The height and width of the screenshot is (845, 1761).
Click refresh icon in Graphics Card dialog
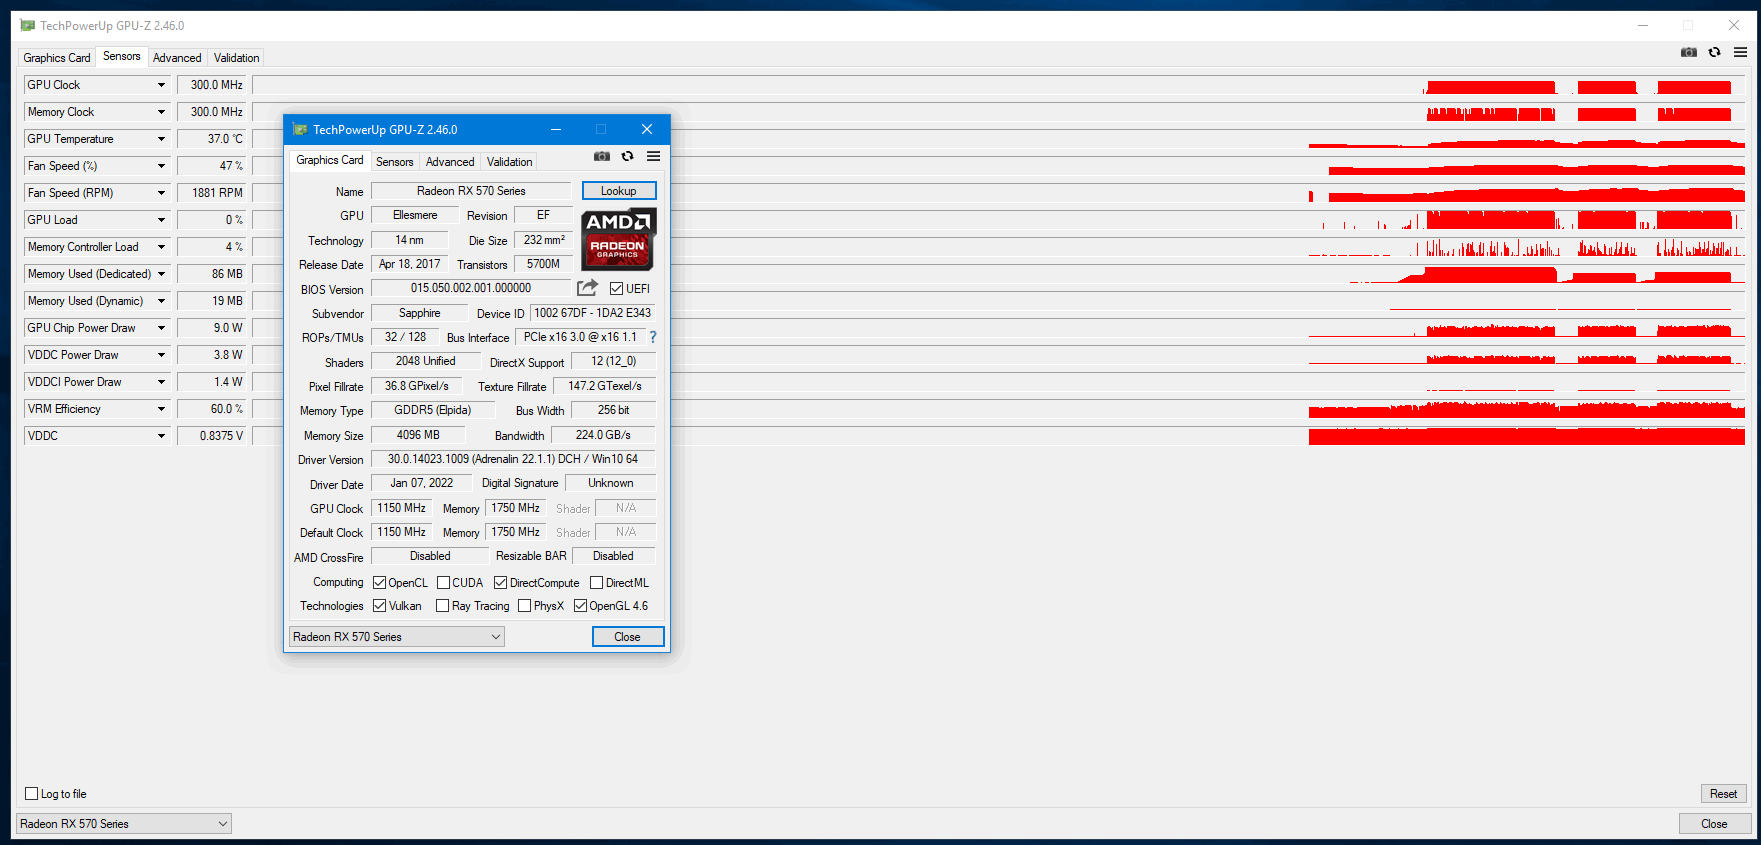[x=627, y=156]
